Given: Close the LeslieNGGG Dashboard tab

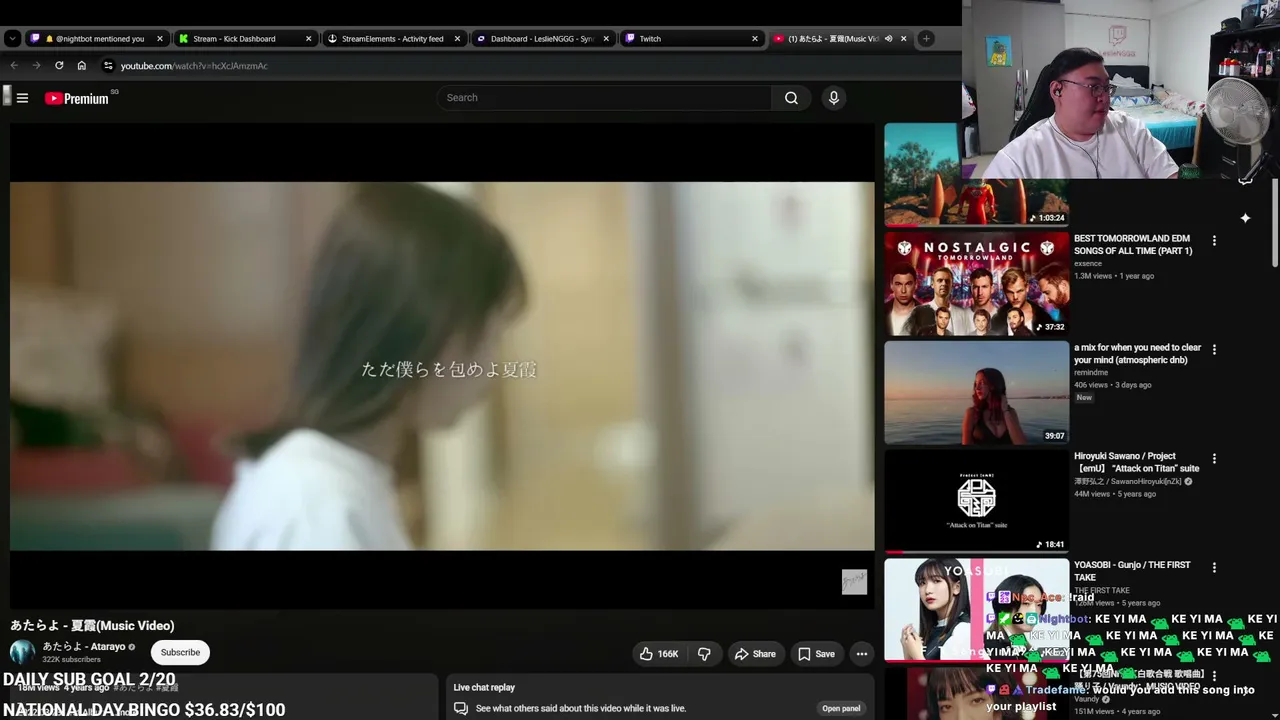Looking at the screenshot, I should tap(605, 39).
